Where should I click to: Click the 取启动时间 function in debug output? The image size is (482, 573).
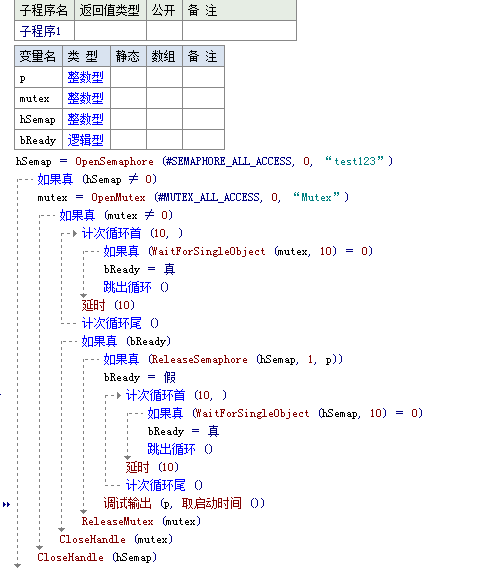click(212, 504)
